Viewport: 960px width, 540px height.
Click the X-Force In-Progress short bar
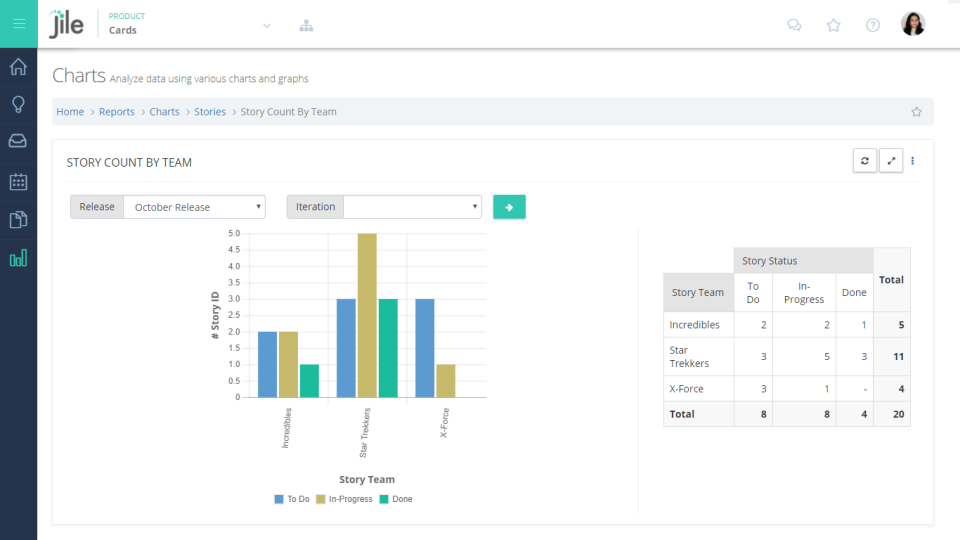point(446,381)
